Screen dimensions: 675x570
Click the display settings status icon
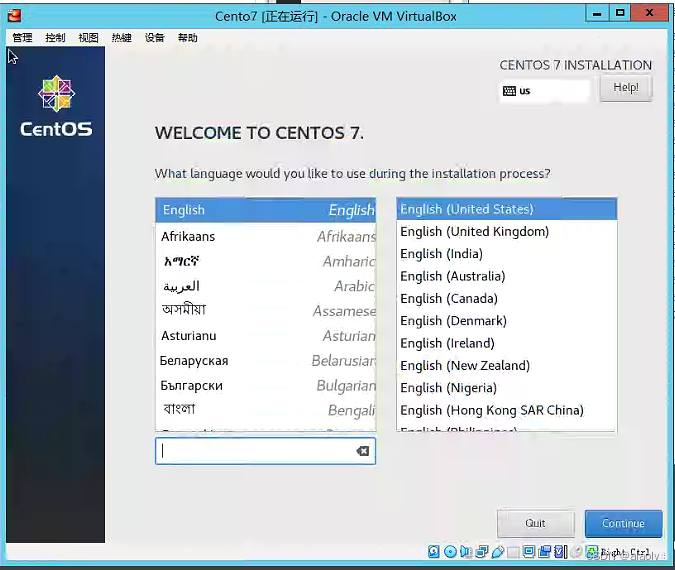pyautogui.click(x=529, y=551)
